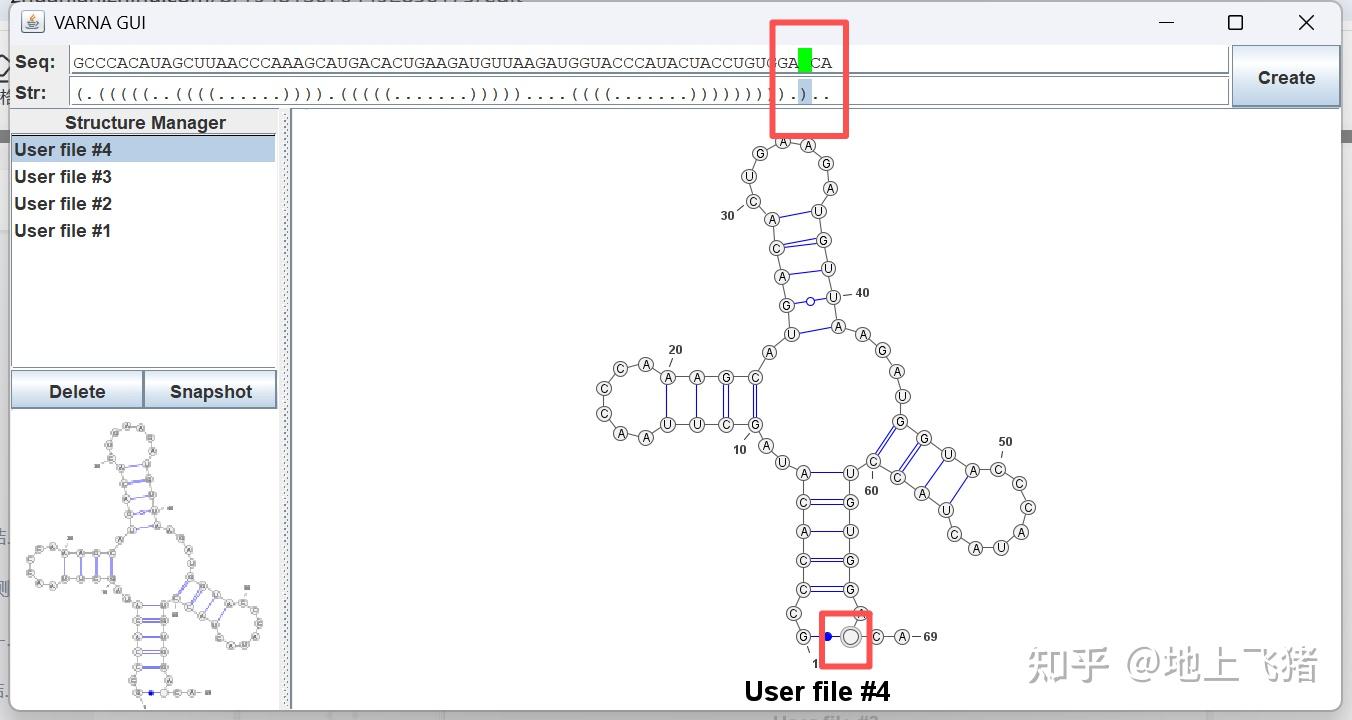This screenshot has height=720, width=1352.
Task: Click the Java coffee cup icon in title bar
Action: coord(32,22)
